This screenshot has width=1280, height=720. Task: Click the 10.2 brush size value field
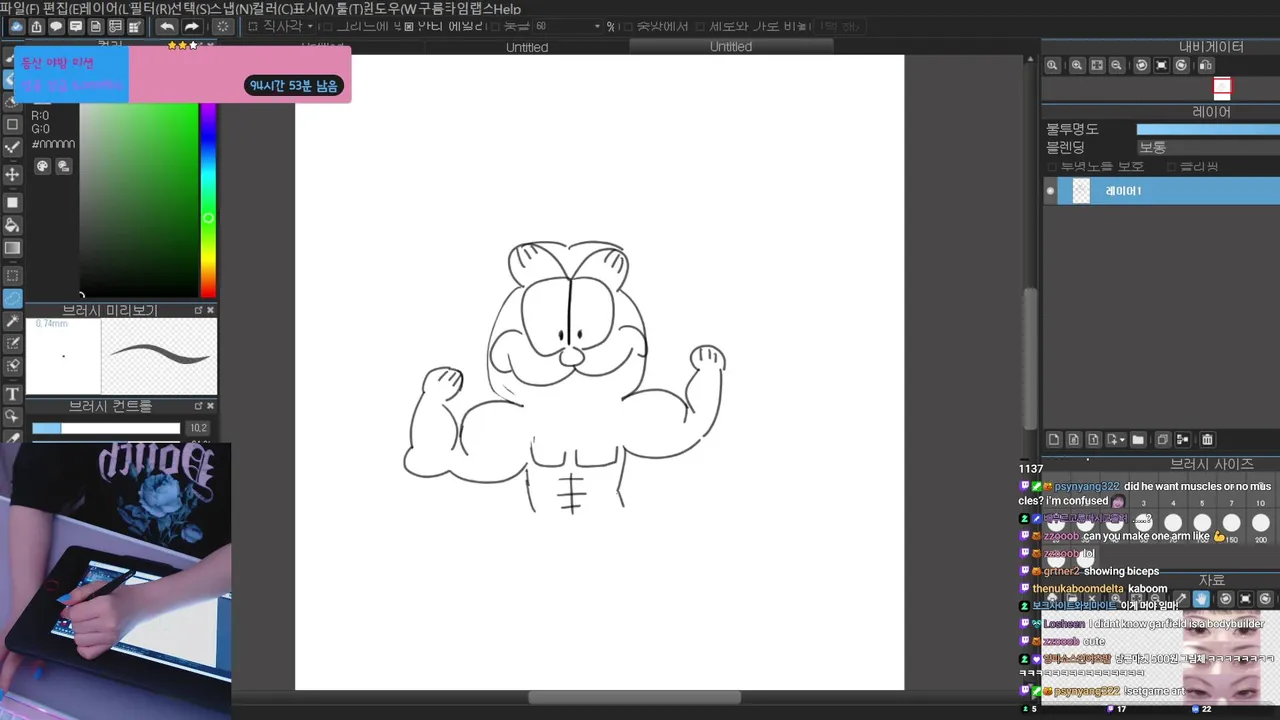[x=199, y=428]
